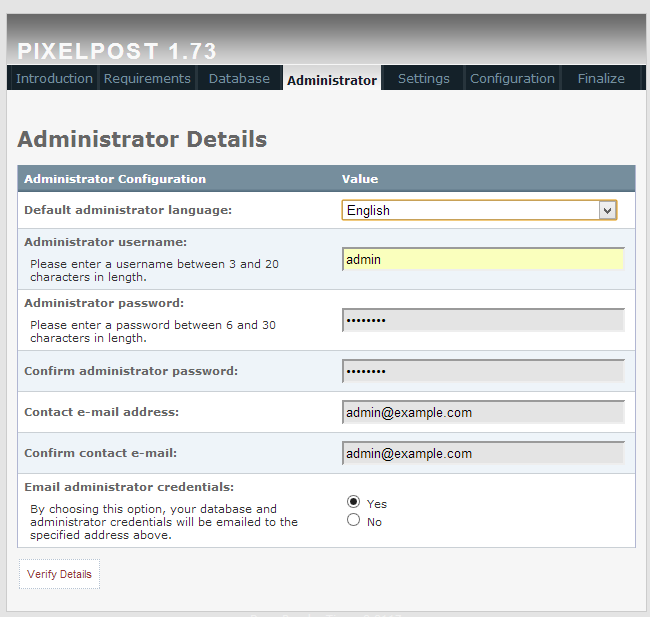
Task: Click the administrator username field
Action: [483, 260]
